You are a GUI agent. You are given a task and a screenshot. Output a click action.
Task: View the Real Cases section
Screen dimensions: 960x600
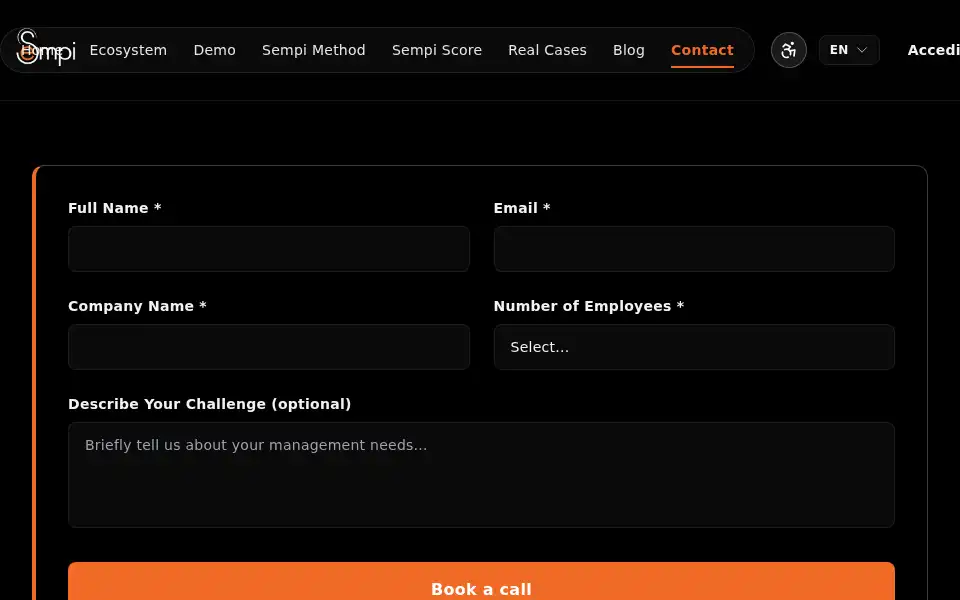tap(547, 50)
